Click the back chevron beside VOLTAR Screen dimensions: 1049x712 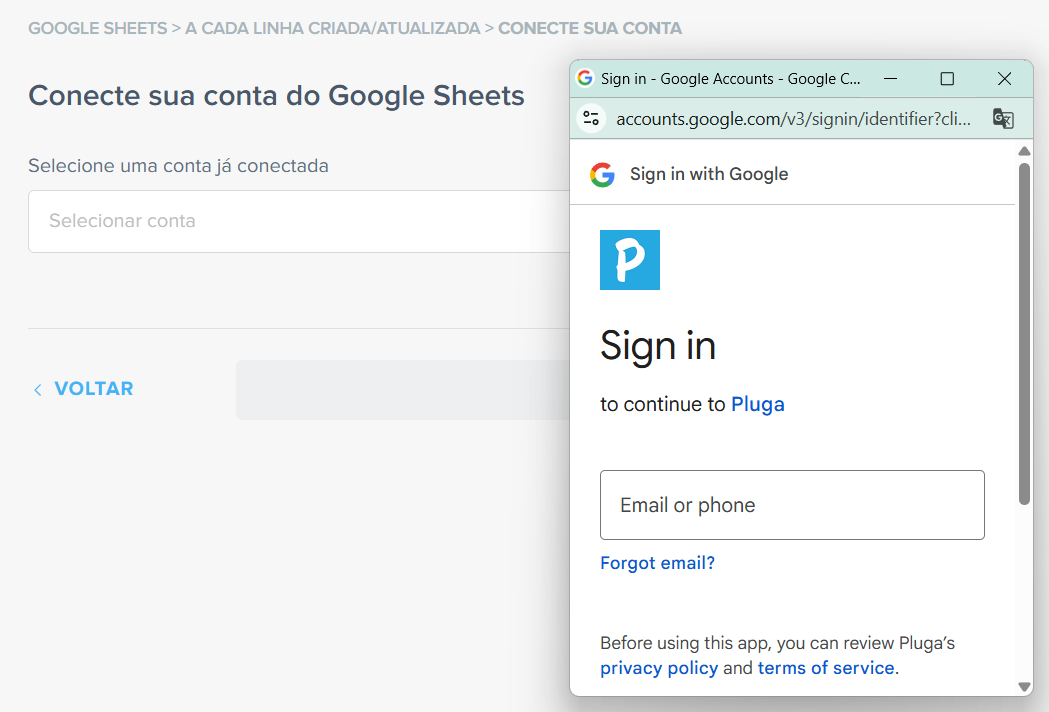coord(37,389)
